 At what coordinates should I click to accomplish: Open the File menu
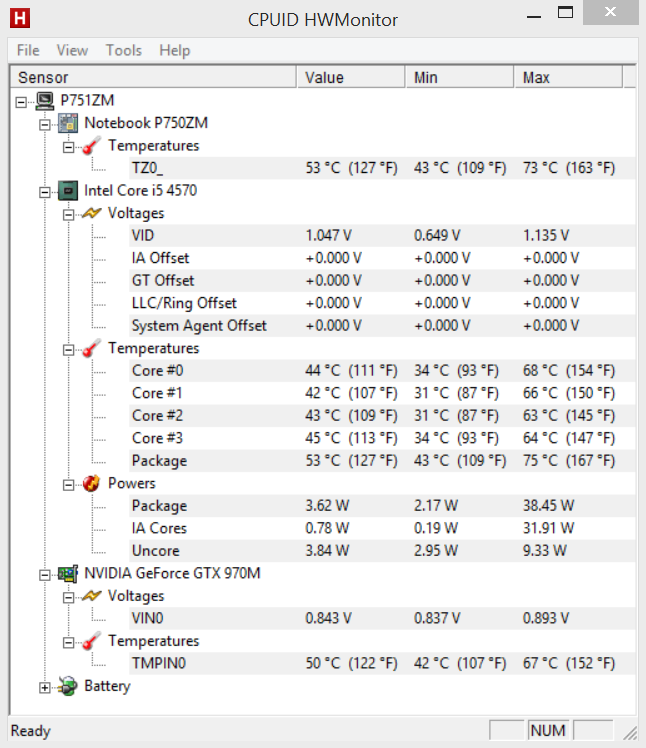(28, 50)
